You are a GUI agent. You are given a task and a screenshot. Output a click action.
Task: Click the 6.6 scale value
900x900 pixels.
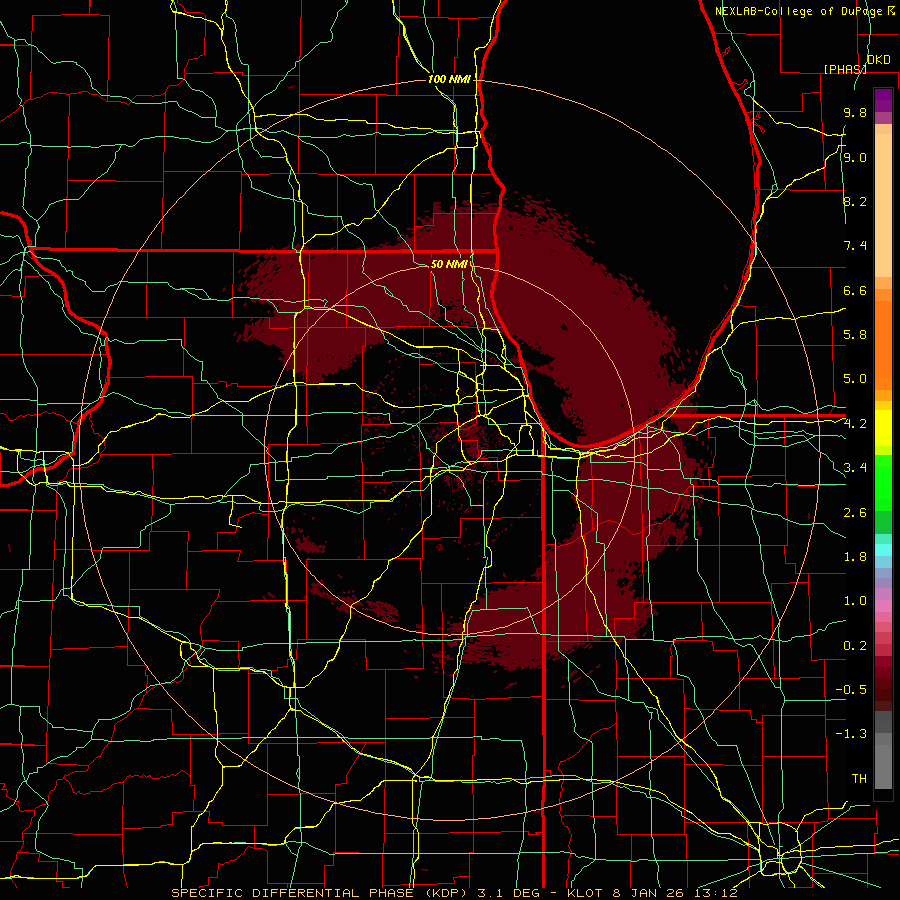point(855,291)
